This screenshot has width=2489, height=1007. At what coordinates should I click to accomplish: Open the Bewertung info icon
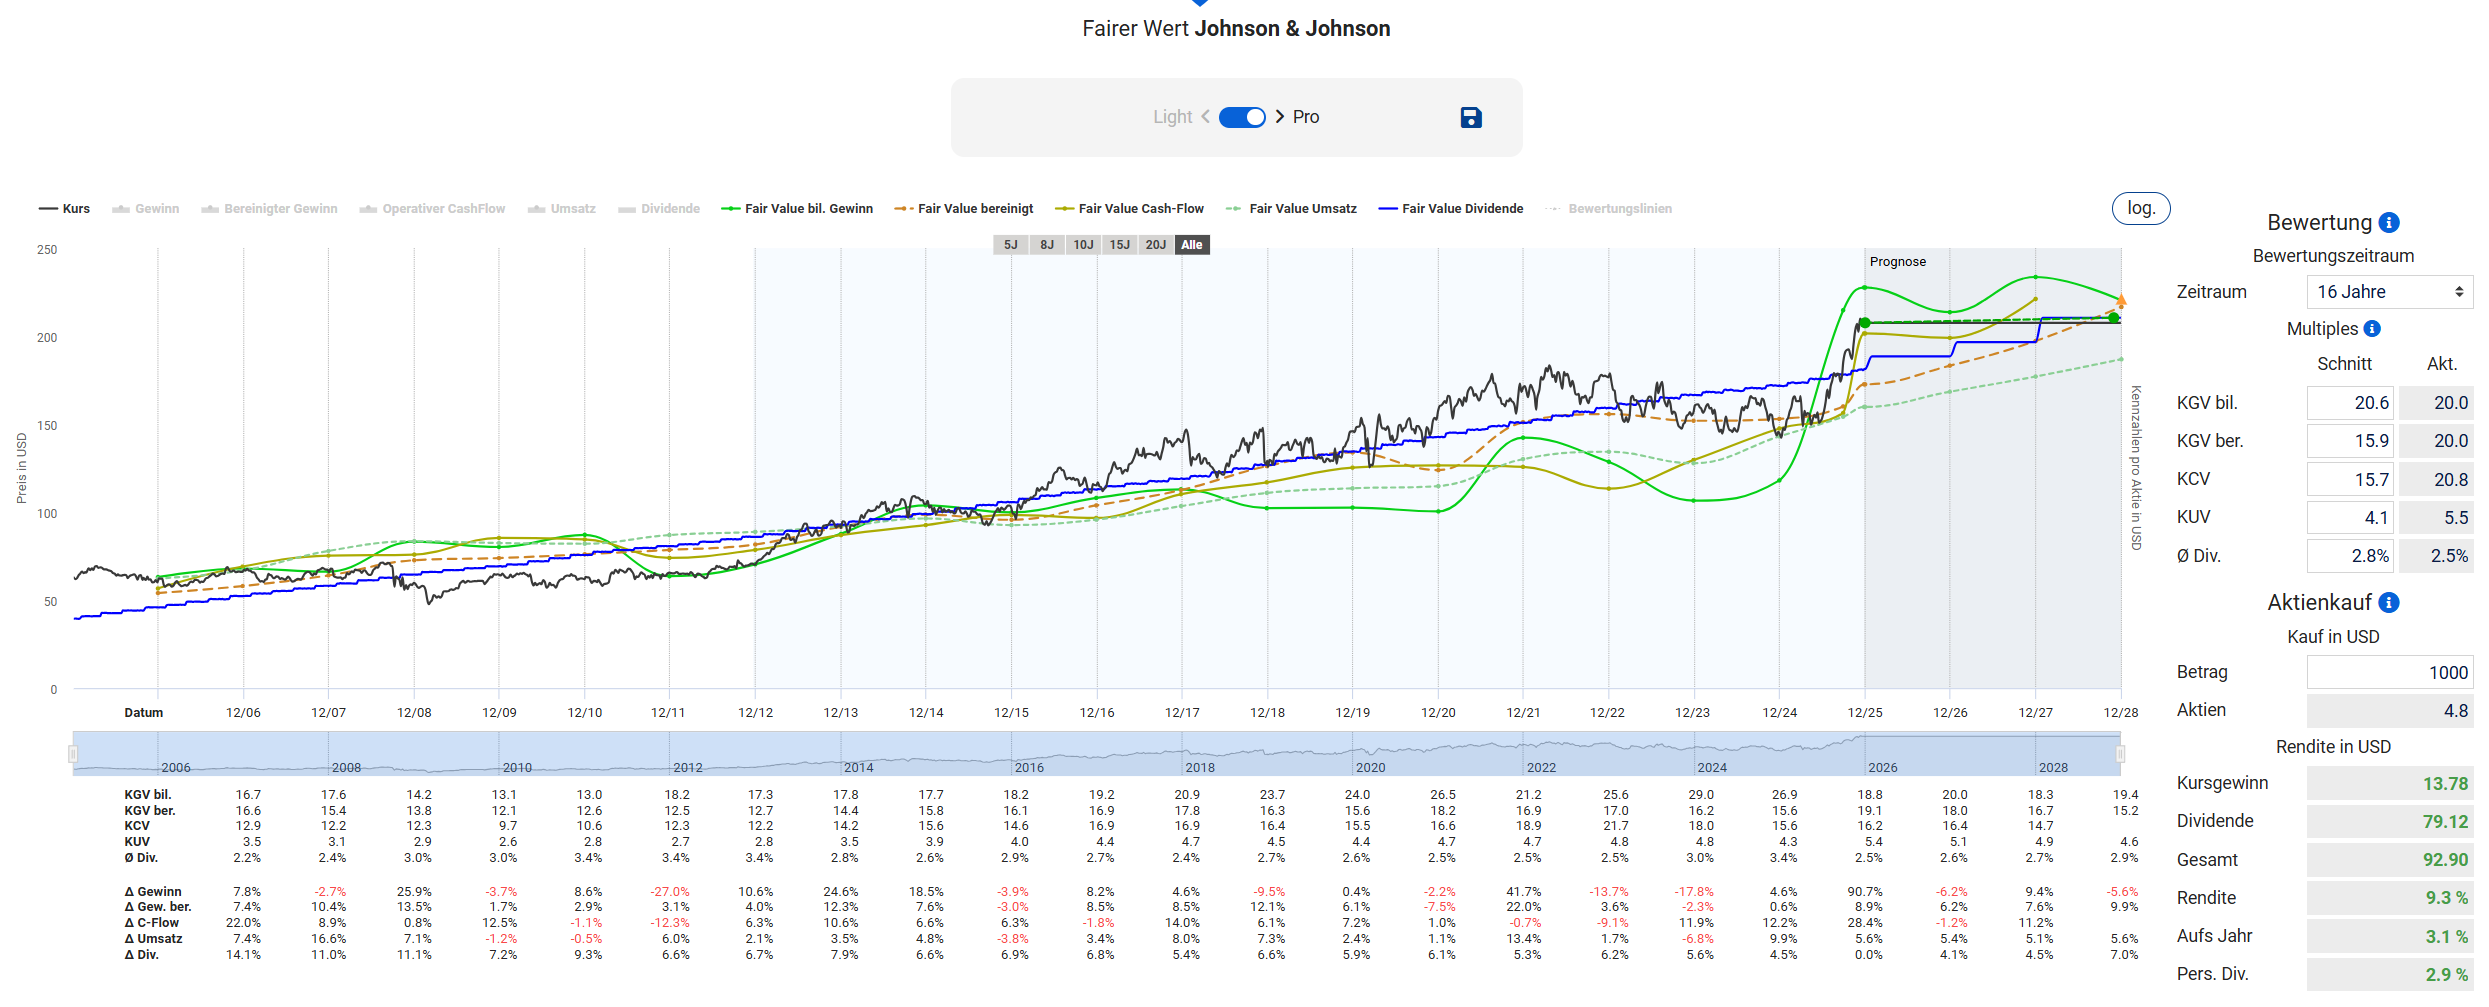tap(2389, 223)
